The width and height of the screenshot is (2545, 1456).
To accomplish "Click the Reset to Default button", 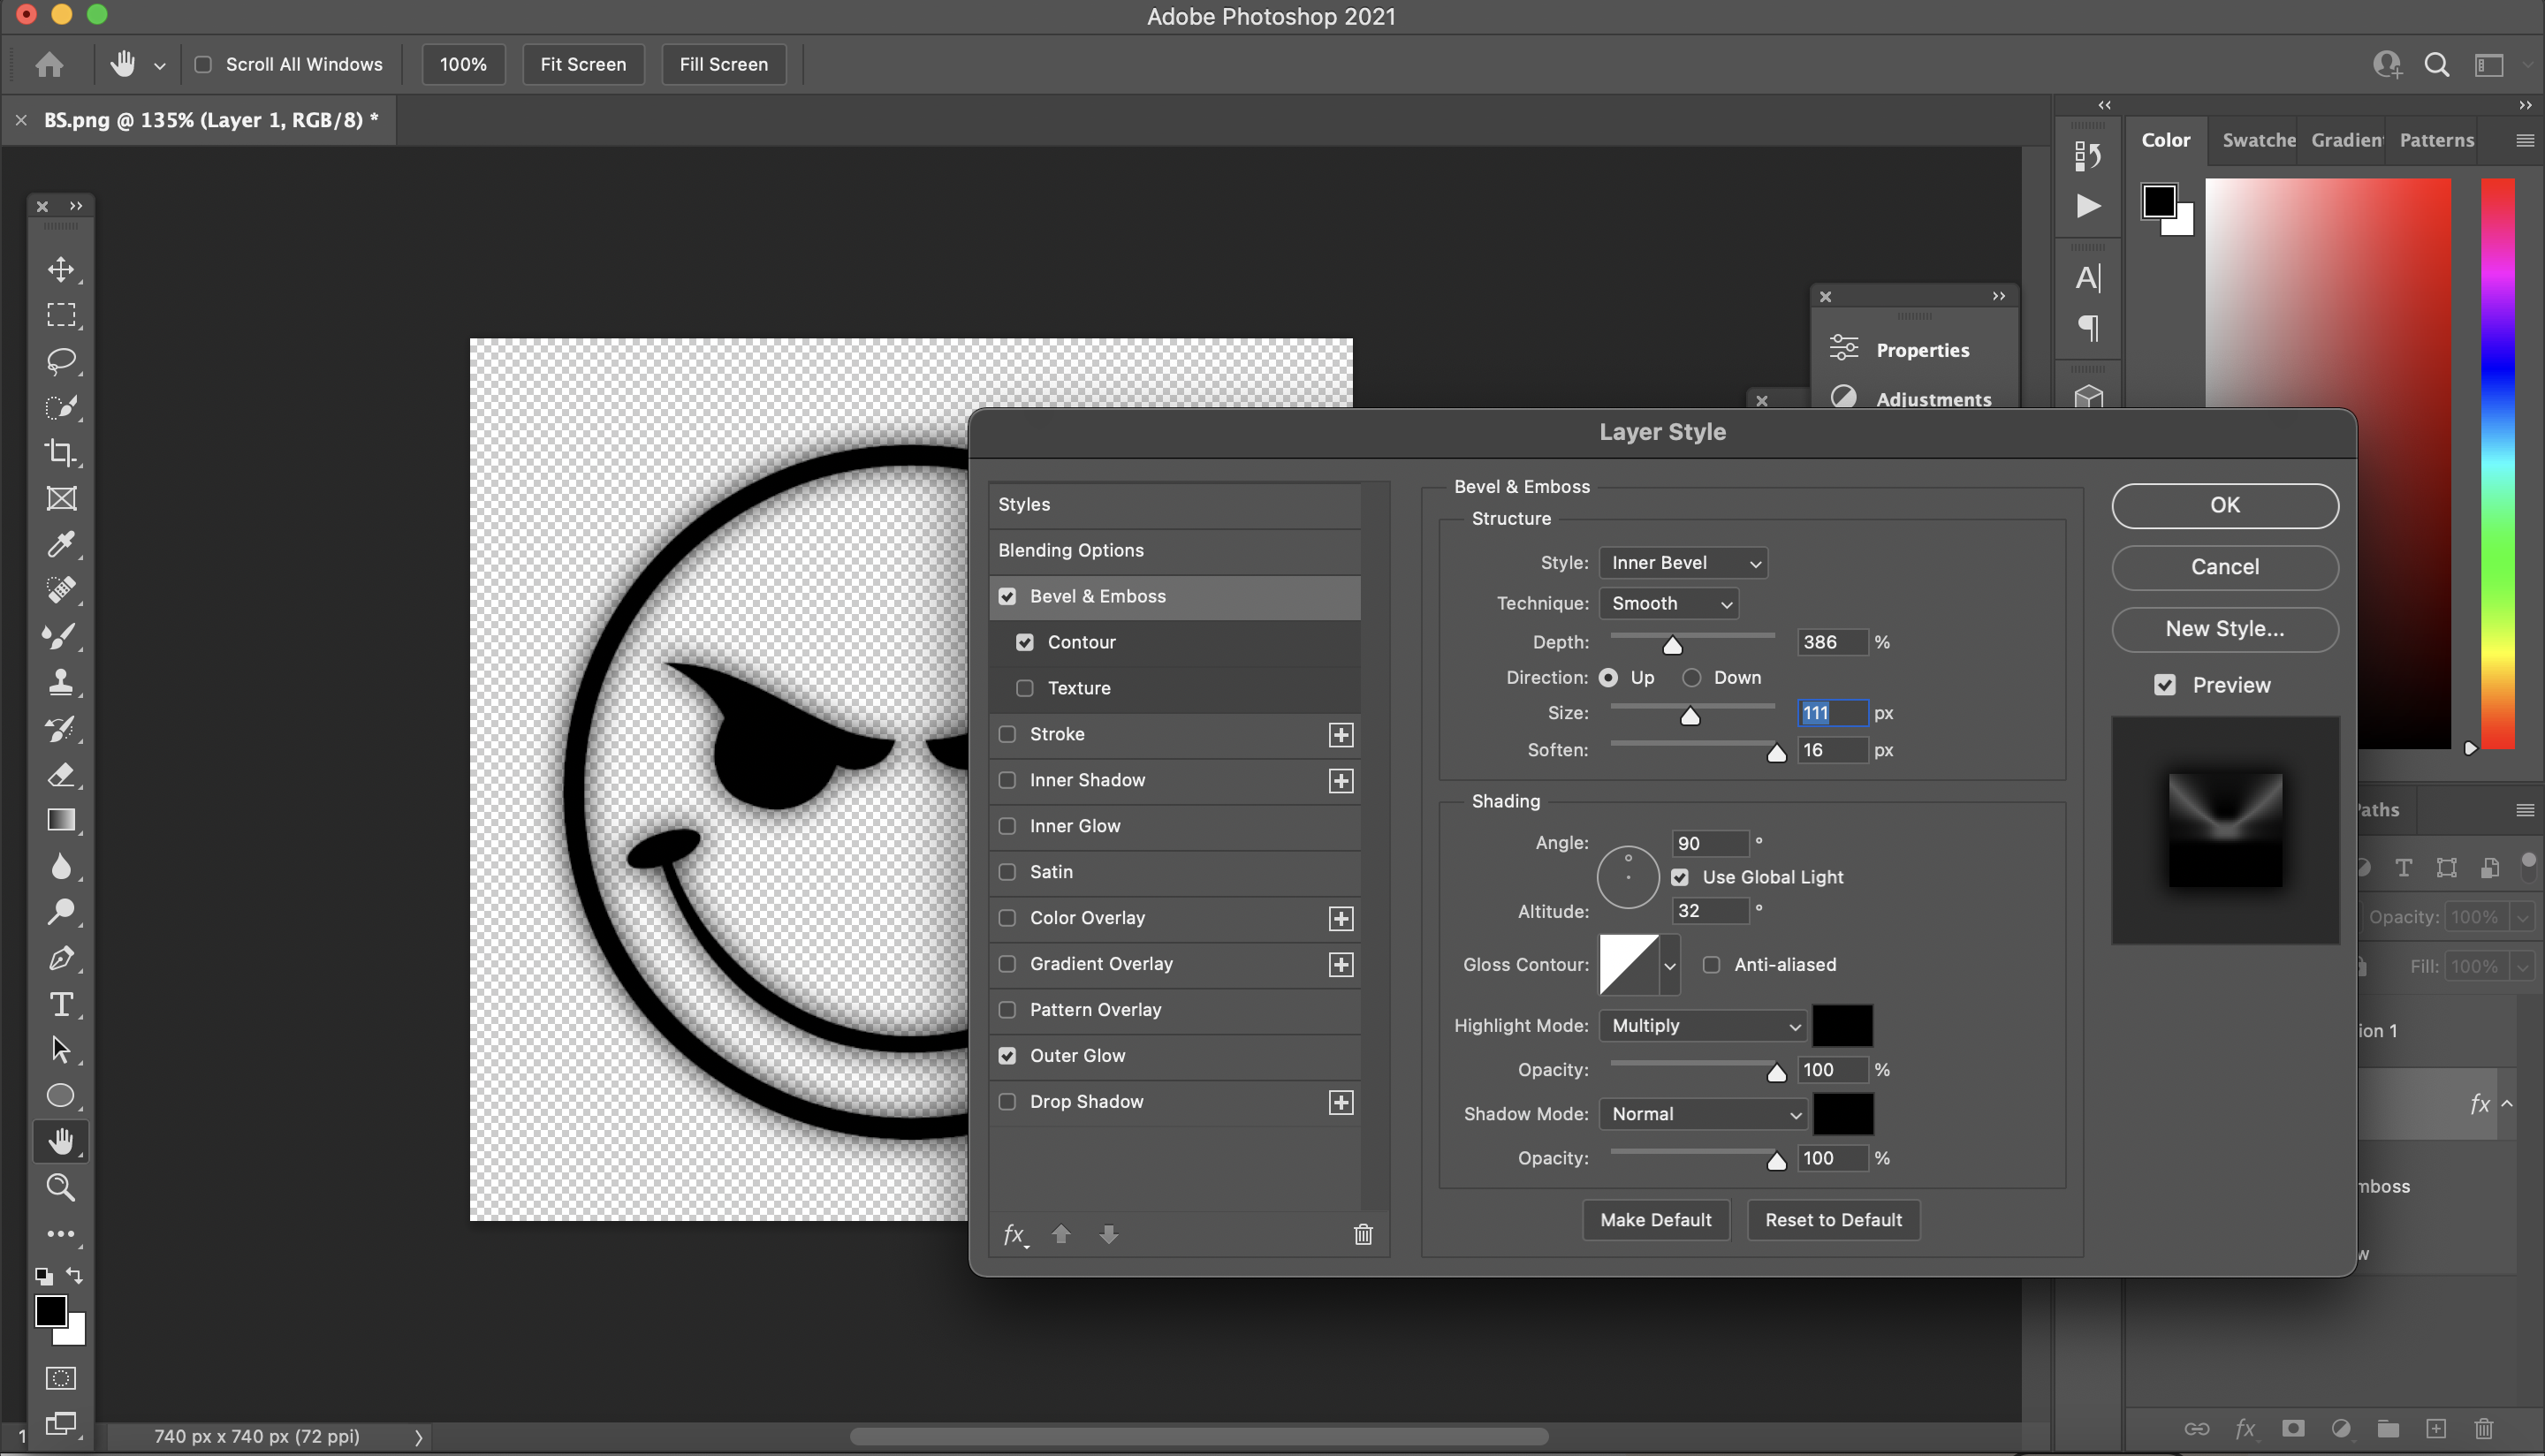I will pos(1833,1219).
